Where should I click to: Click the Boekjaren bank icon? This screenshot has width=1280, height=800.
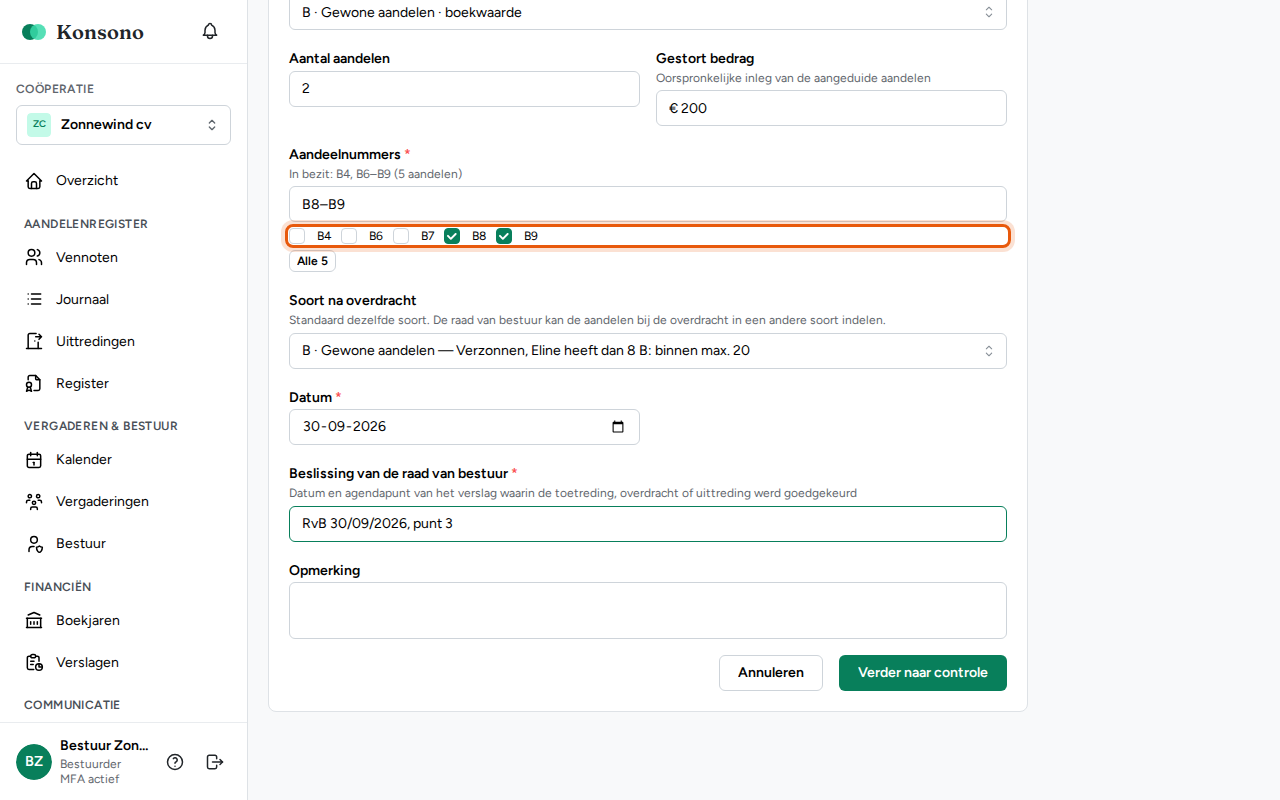(x=34, y=620)
